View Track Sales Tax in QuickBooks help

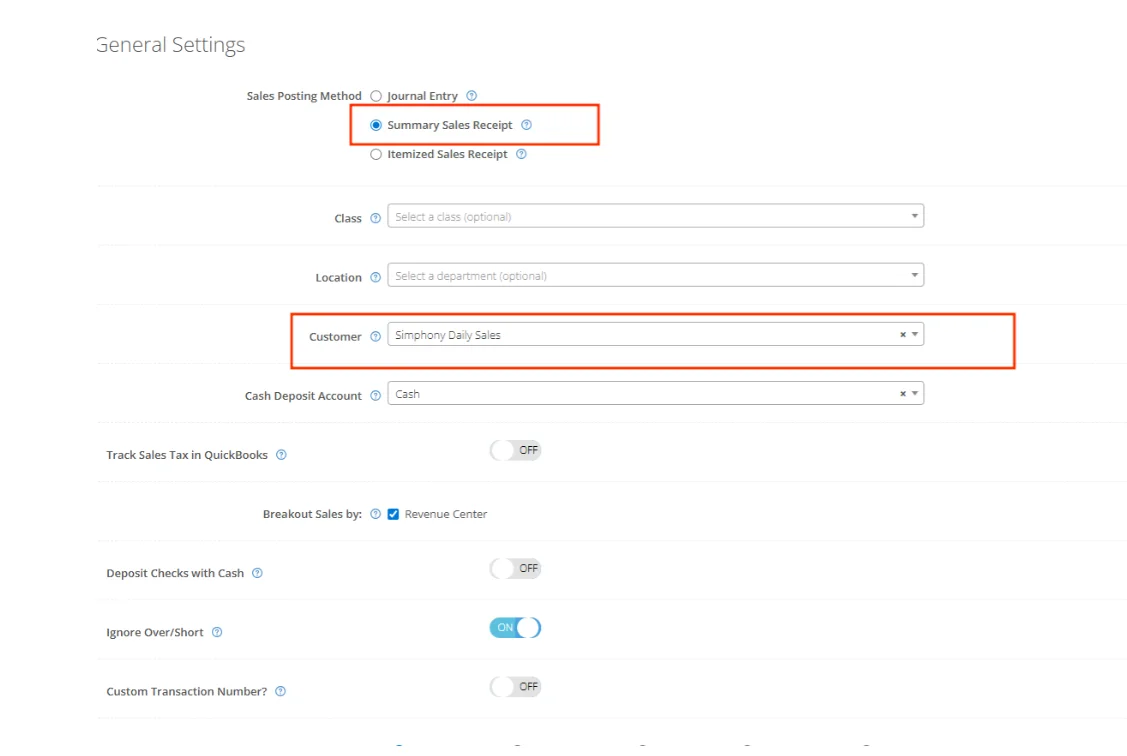pos(281,454)
